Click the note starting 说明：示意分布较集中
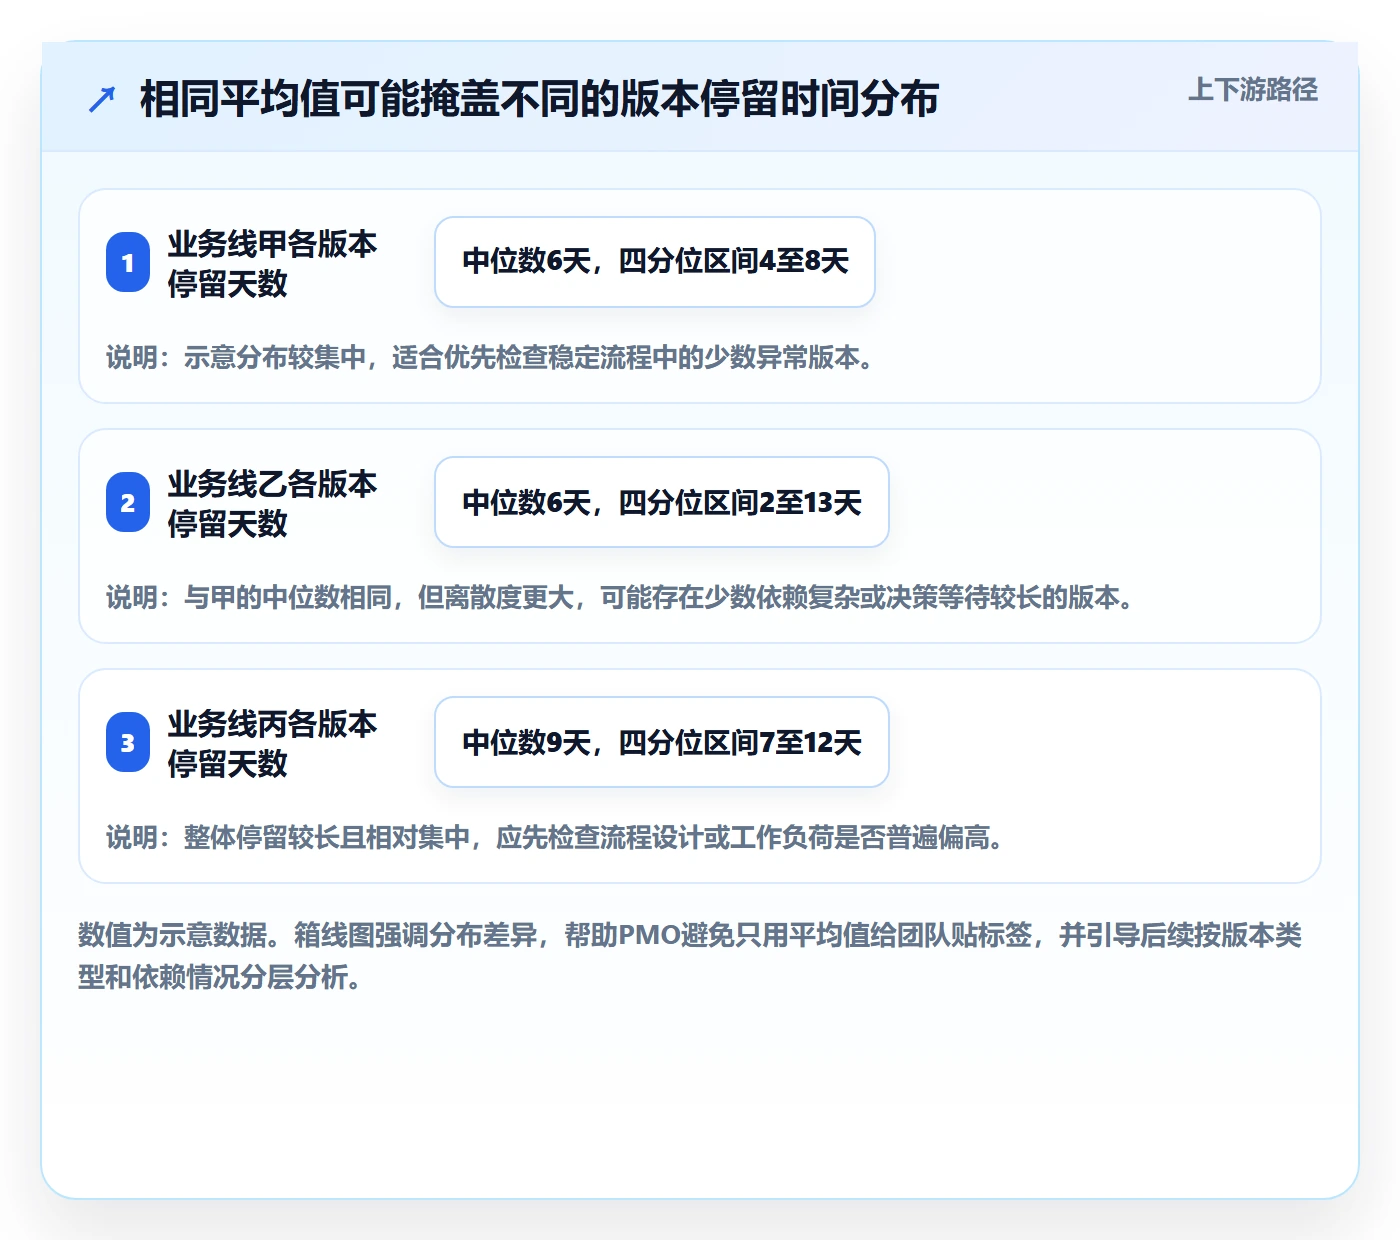 pyautogui.click(x=492, y=358)
